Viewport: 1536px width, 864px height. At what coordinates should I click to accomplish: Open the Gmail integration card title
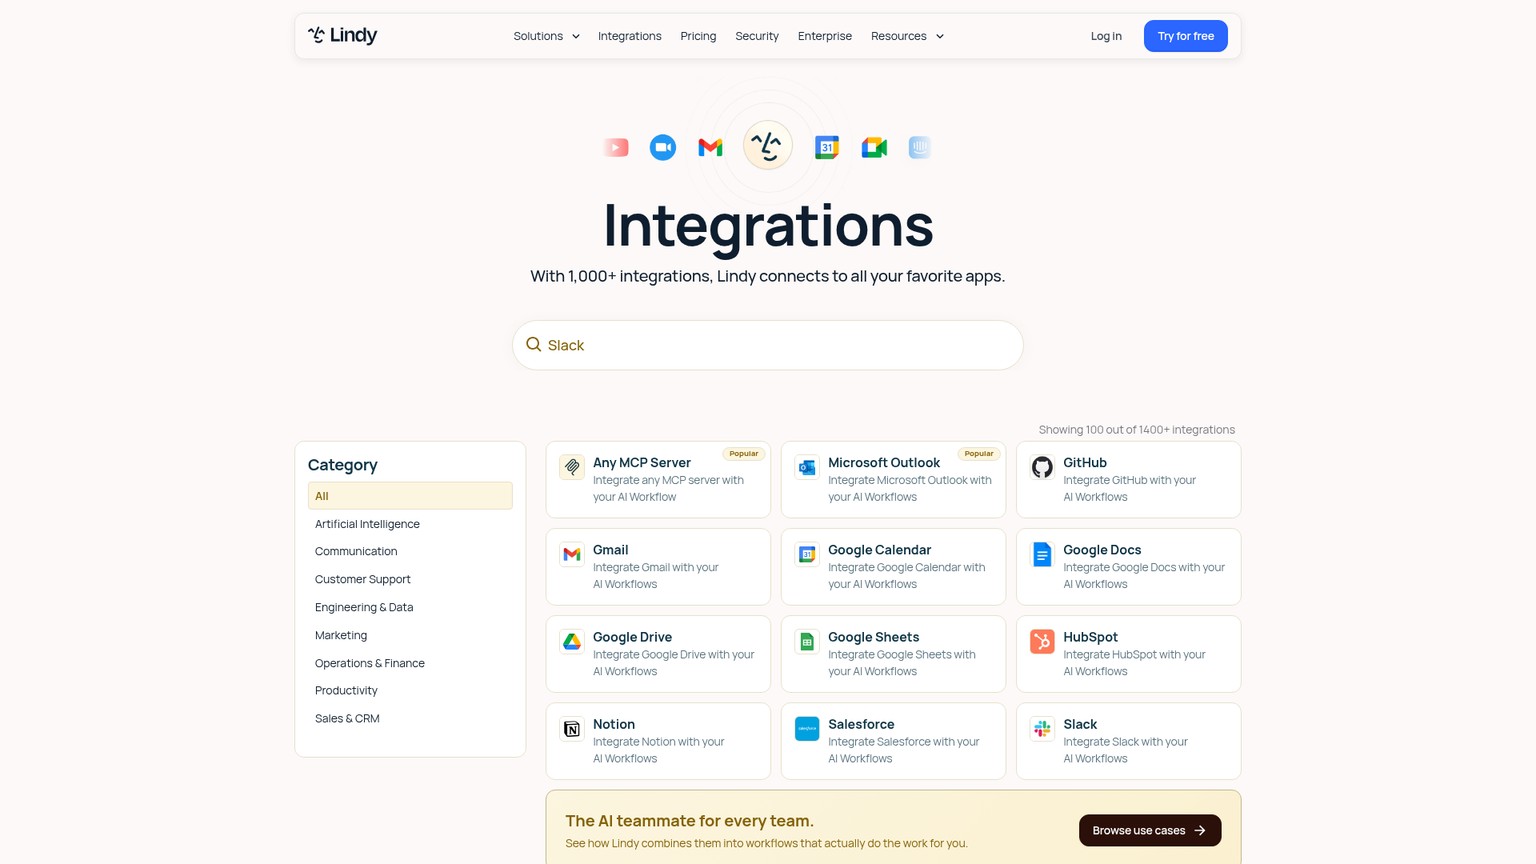pos(611,550)
